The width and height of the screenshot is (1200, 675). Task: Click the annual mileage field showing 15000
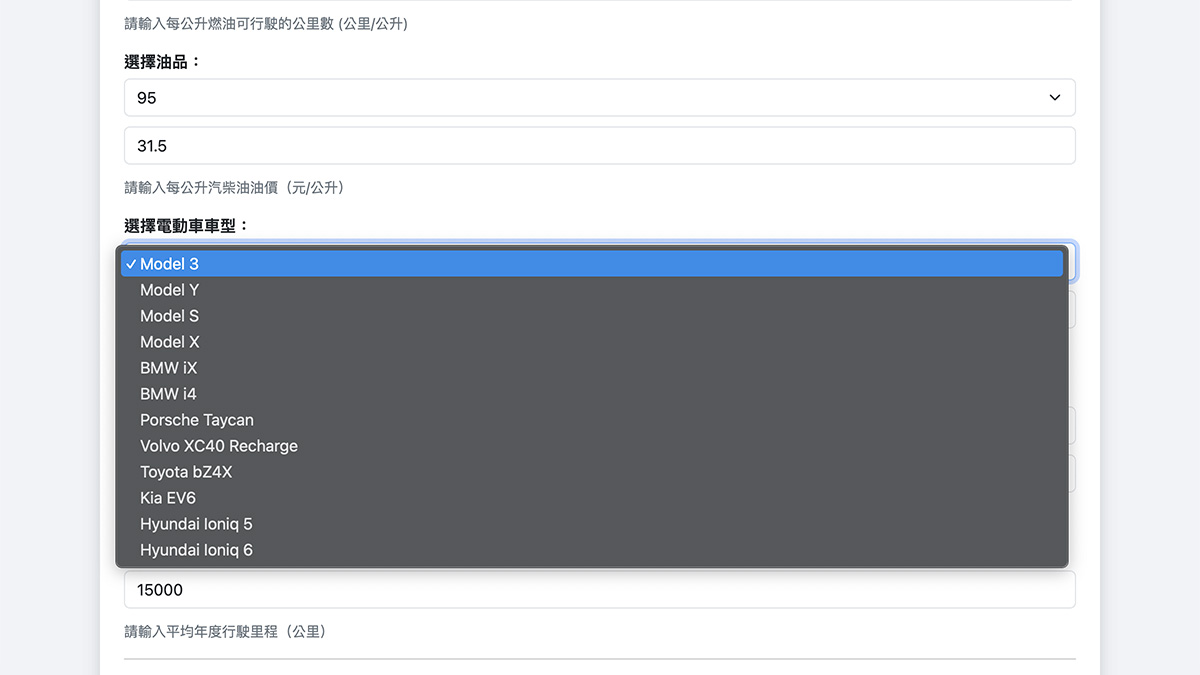(x=600, y=590)
